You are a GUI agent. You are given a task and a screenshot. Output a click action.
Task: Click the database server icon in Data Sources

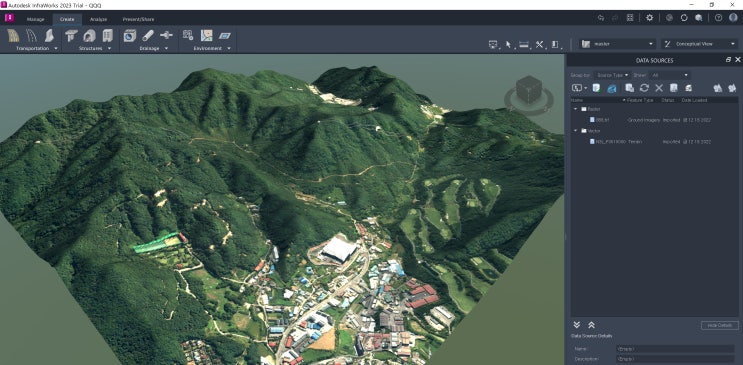(x=689, y=88)
